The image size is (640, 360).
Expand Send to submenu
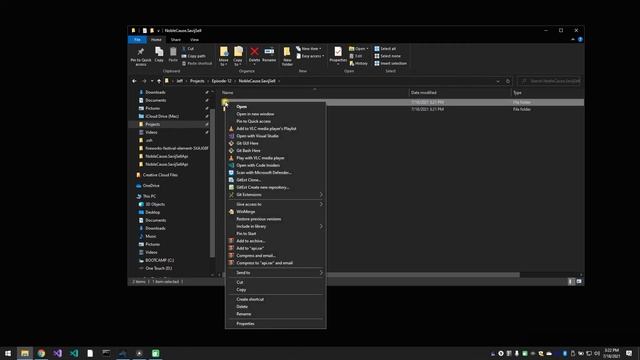click(x=276, y=273)
